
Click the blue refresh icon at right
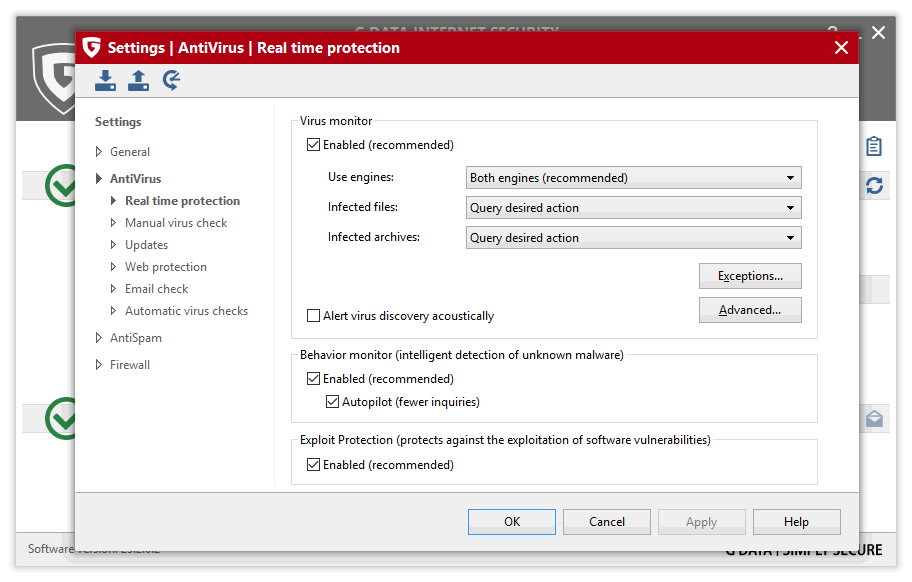[x=874, y=186]
